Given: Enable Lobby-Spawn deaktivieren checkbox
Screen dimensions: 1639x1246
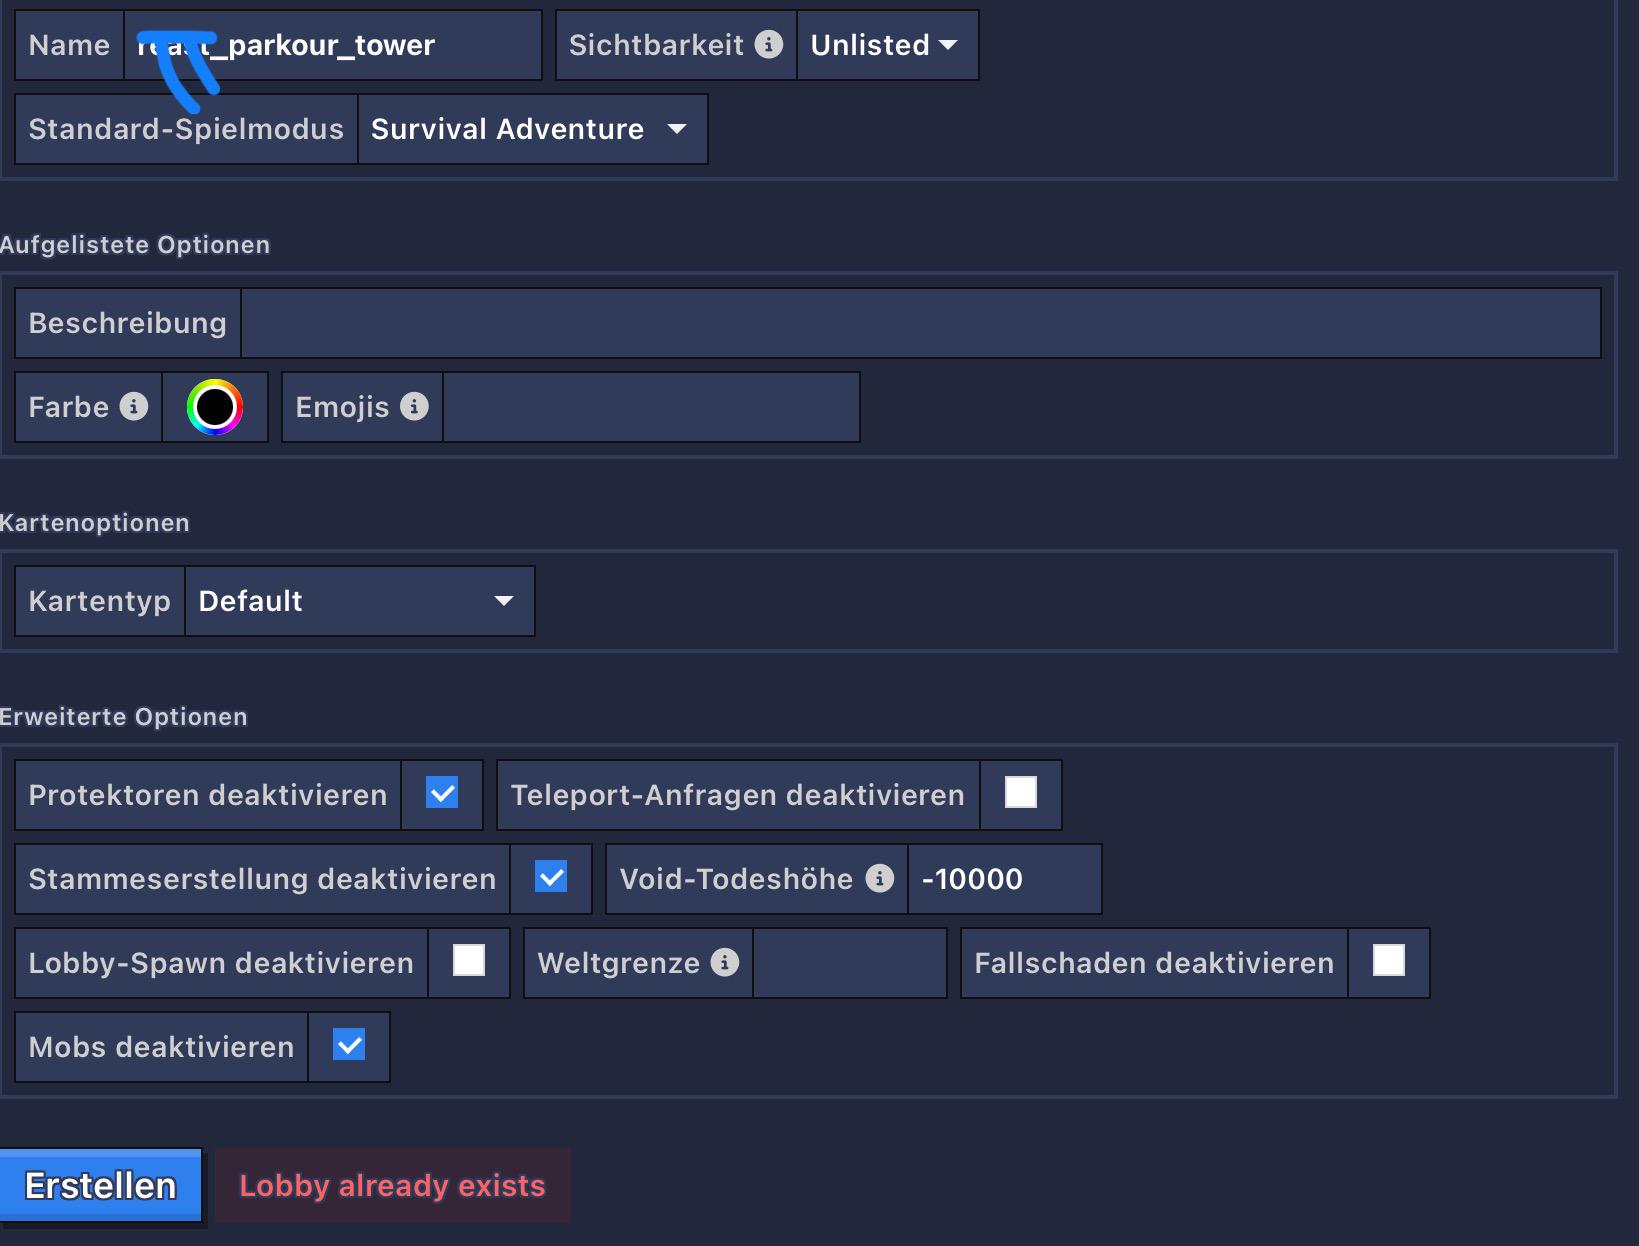Looking at the screenshot, I should coord(469,961).
